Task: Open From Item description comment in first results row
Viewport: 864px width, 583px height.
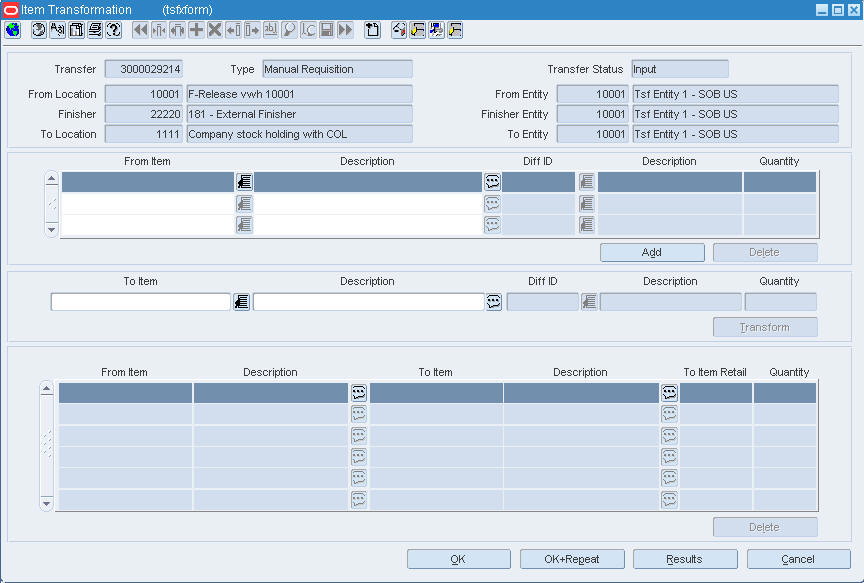Action: point(359,393)
